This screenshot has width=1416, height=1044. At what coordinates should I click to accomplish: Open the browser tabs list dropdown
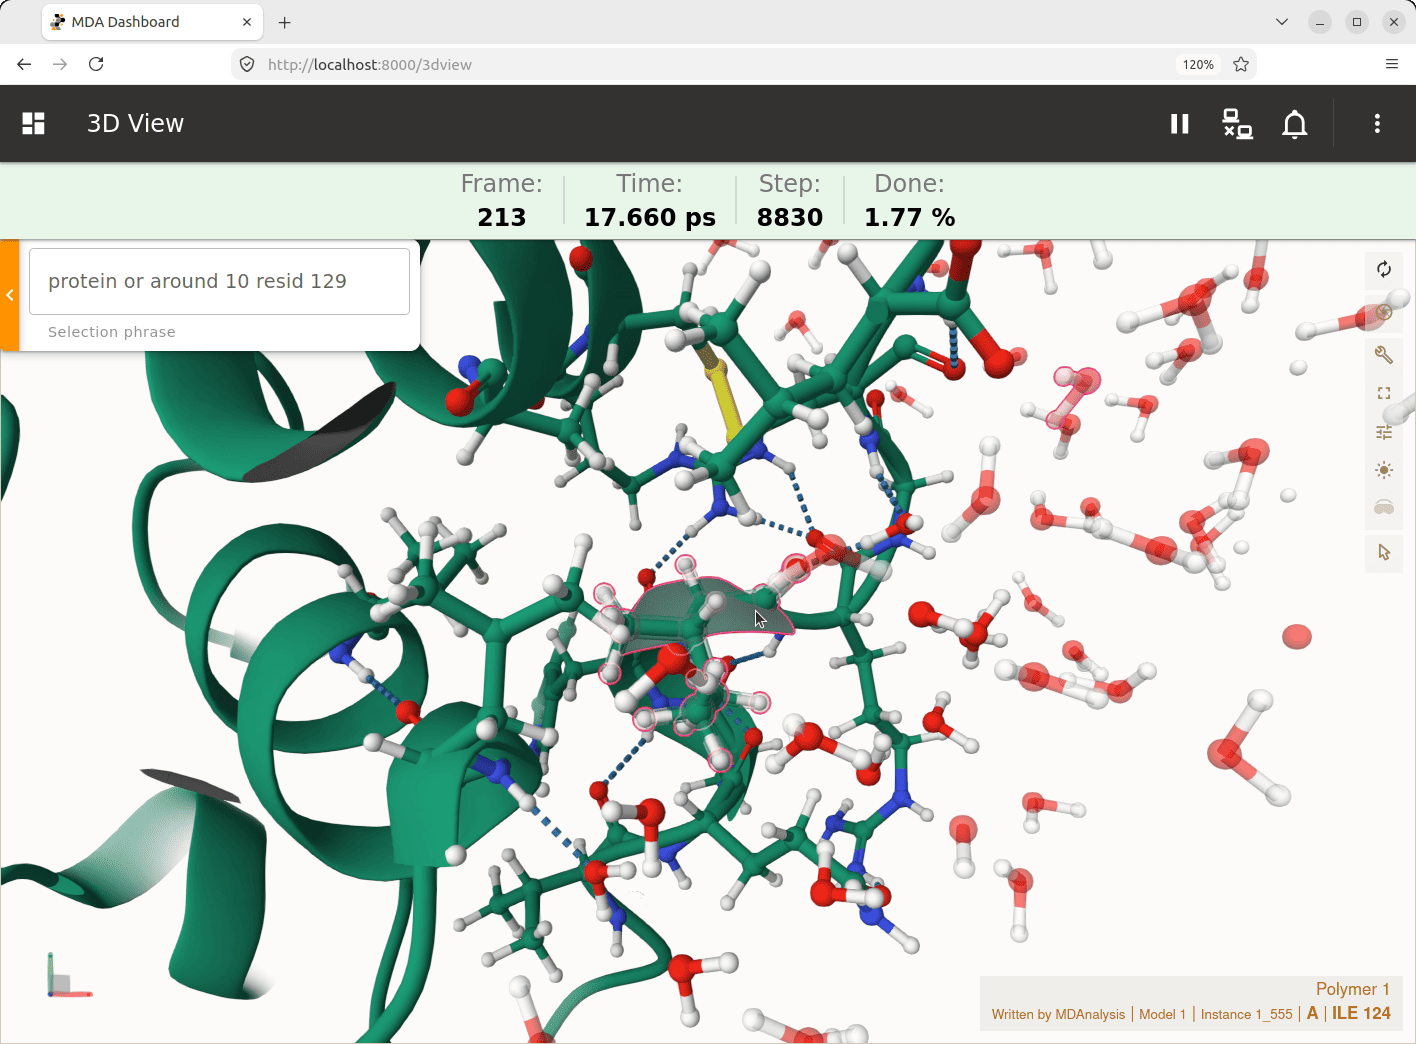pos(1282,22)
